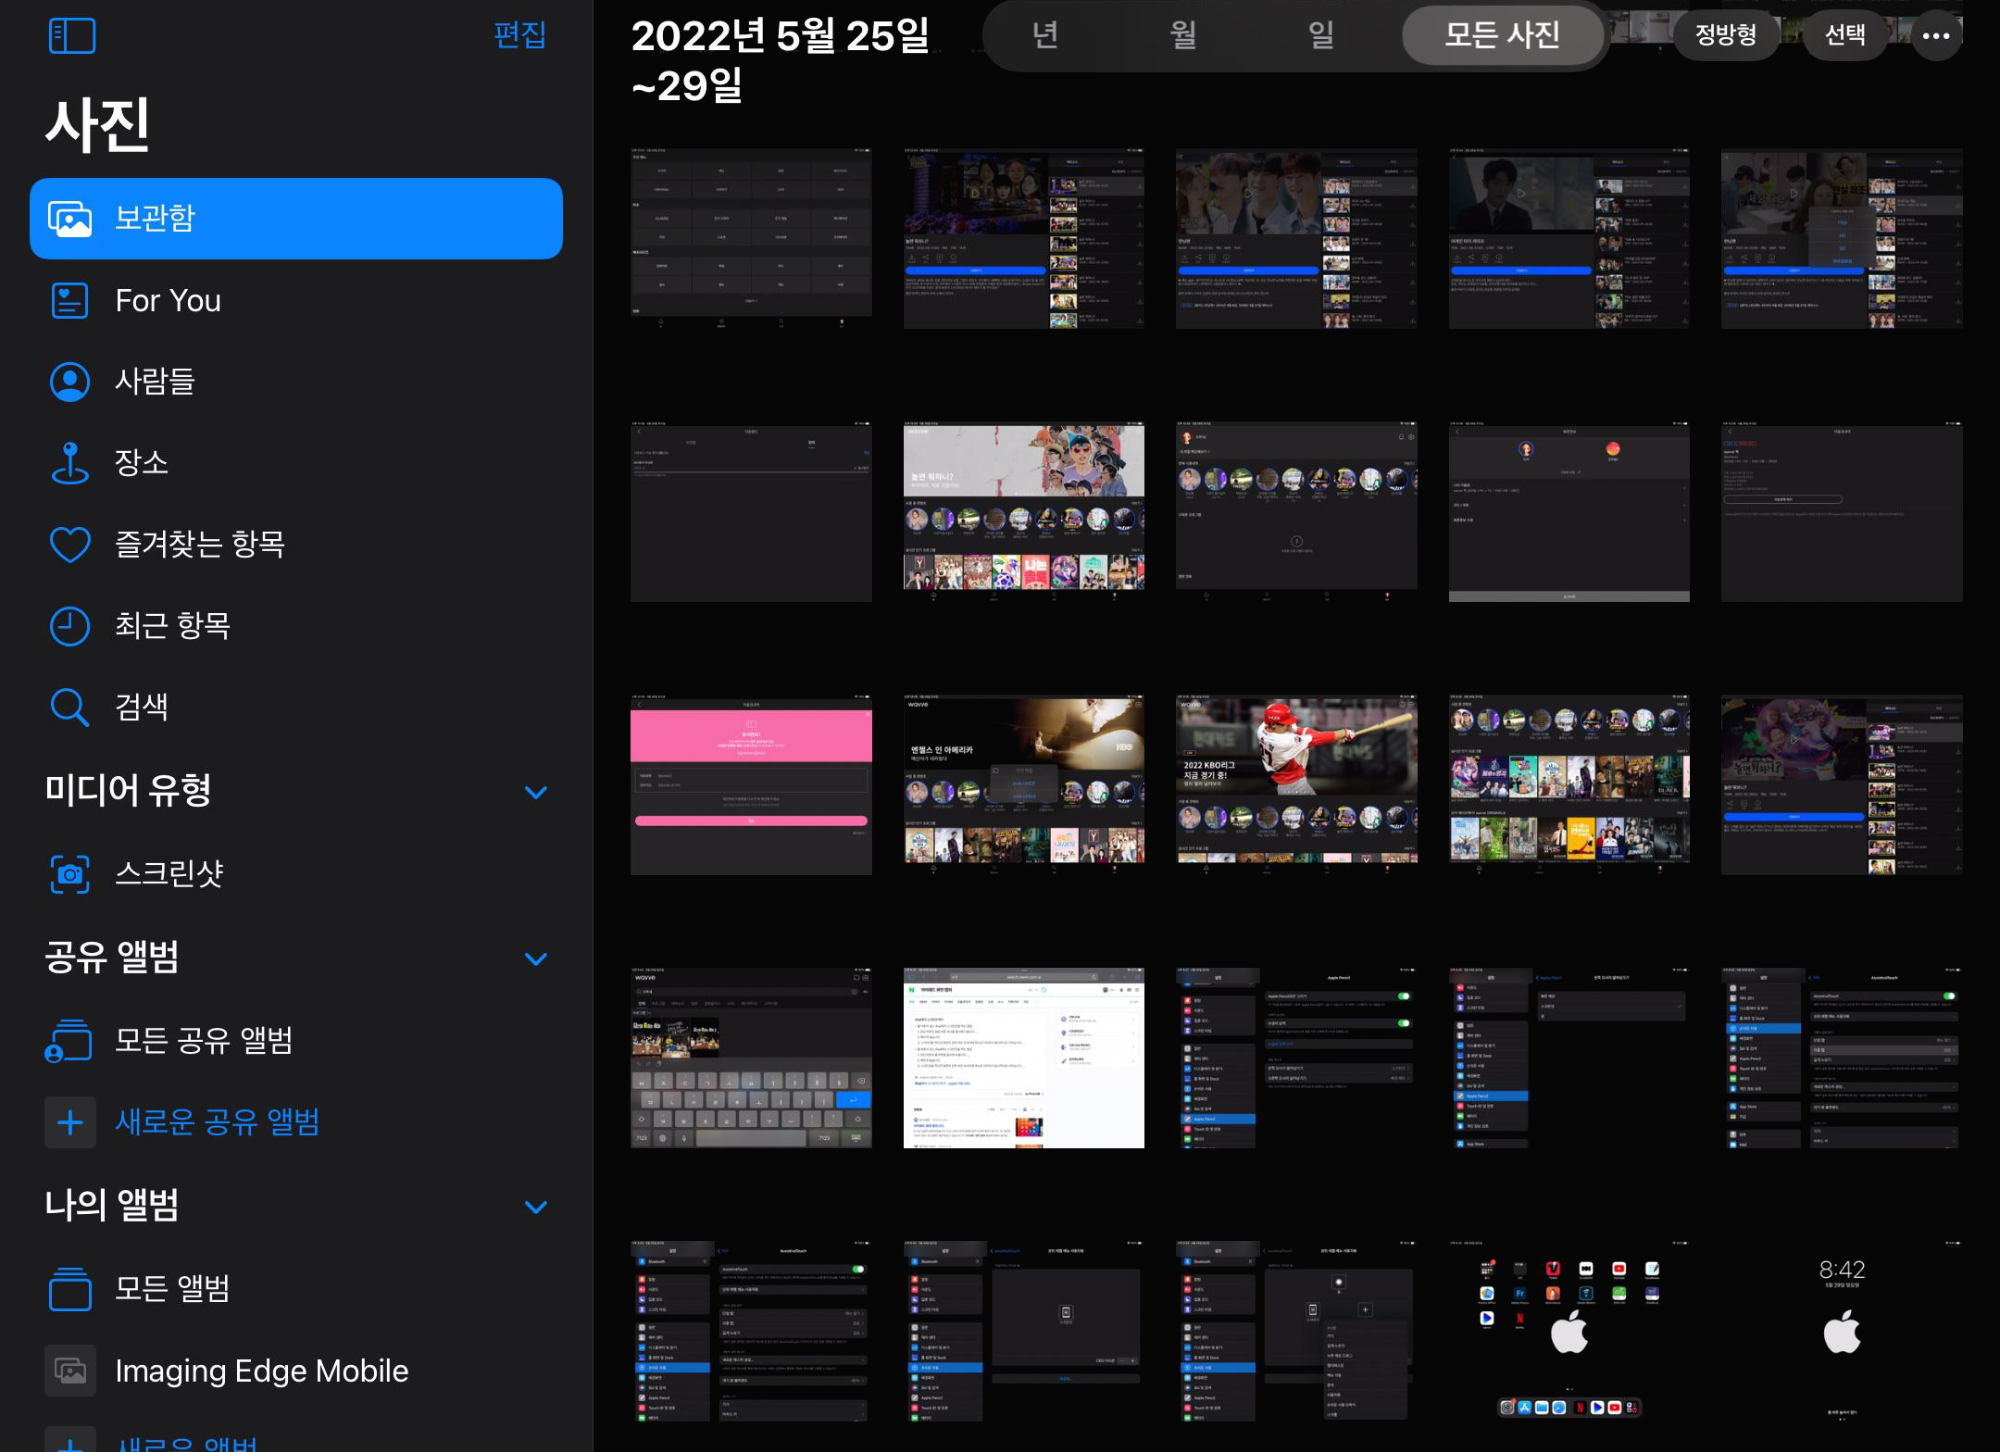This screenshot has width=2000, height=1452.
Task: Open the 사람들 people album
Action: click(x=154, y=381)
